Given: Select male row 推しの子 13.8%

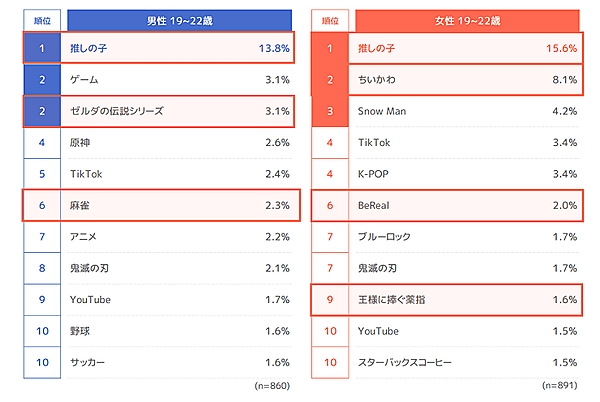Looking at the screenshot, I should tap(180, 47).
